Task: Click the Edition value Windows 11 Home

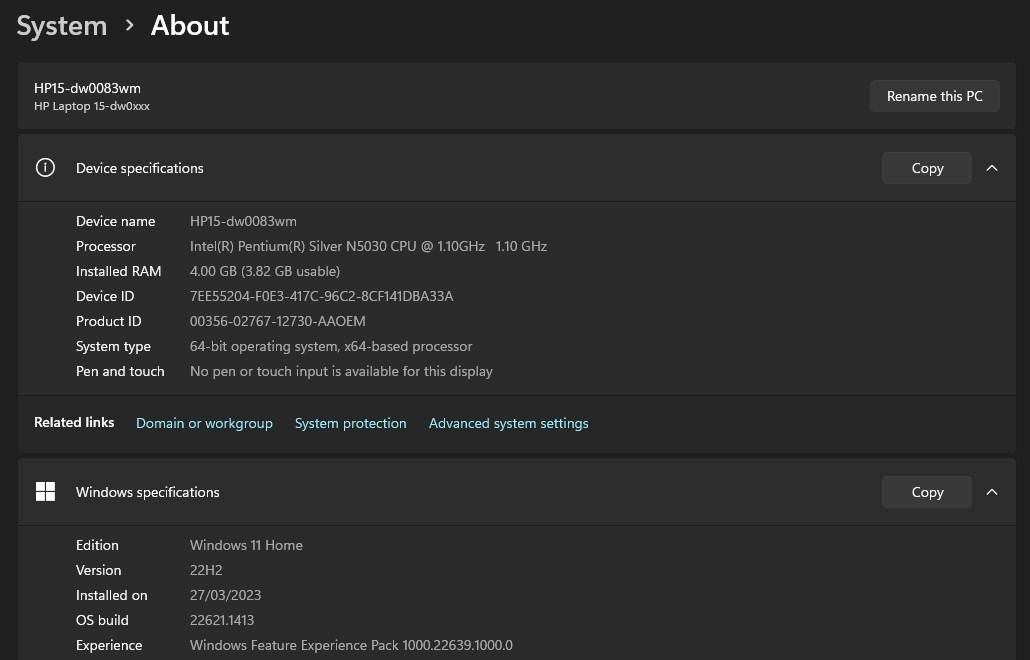Action: tap(246, 545)
